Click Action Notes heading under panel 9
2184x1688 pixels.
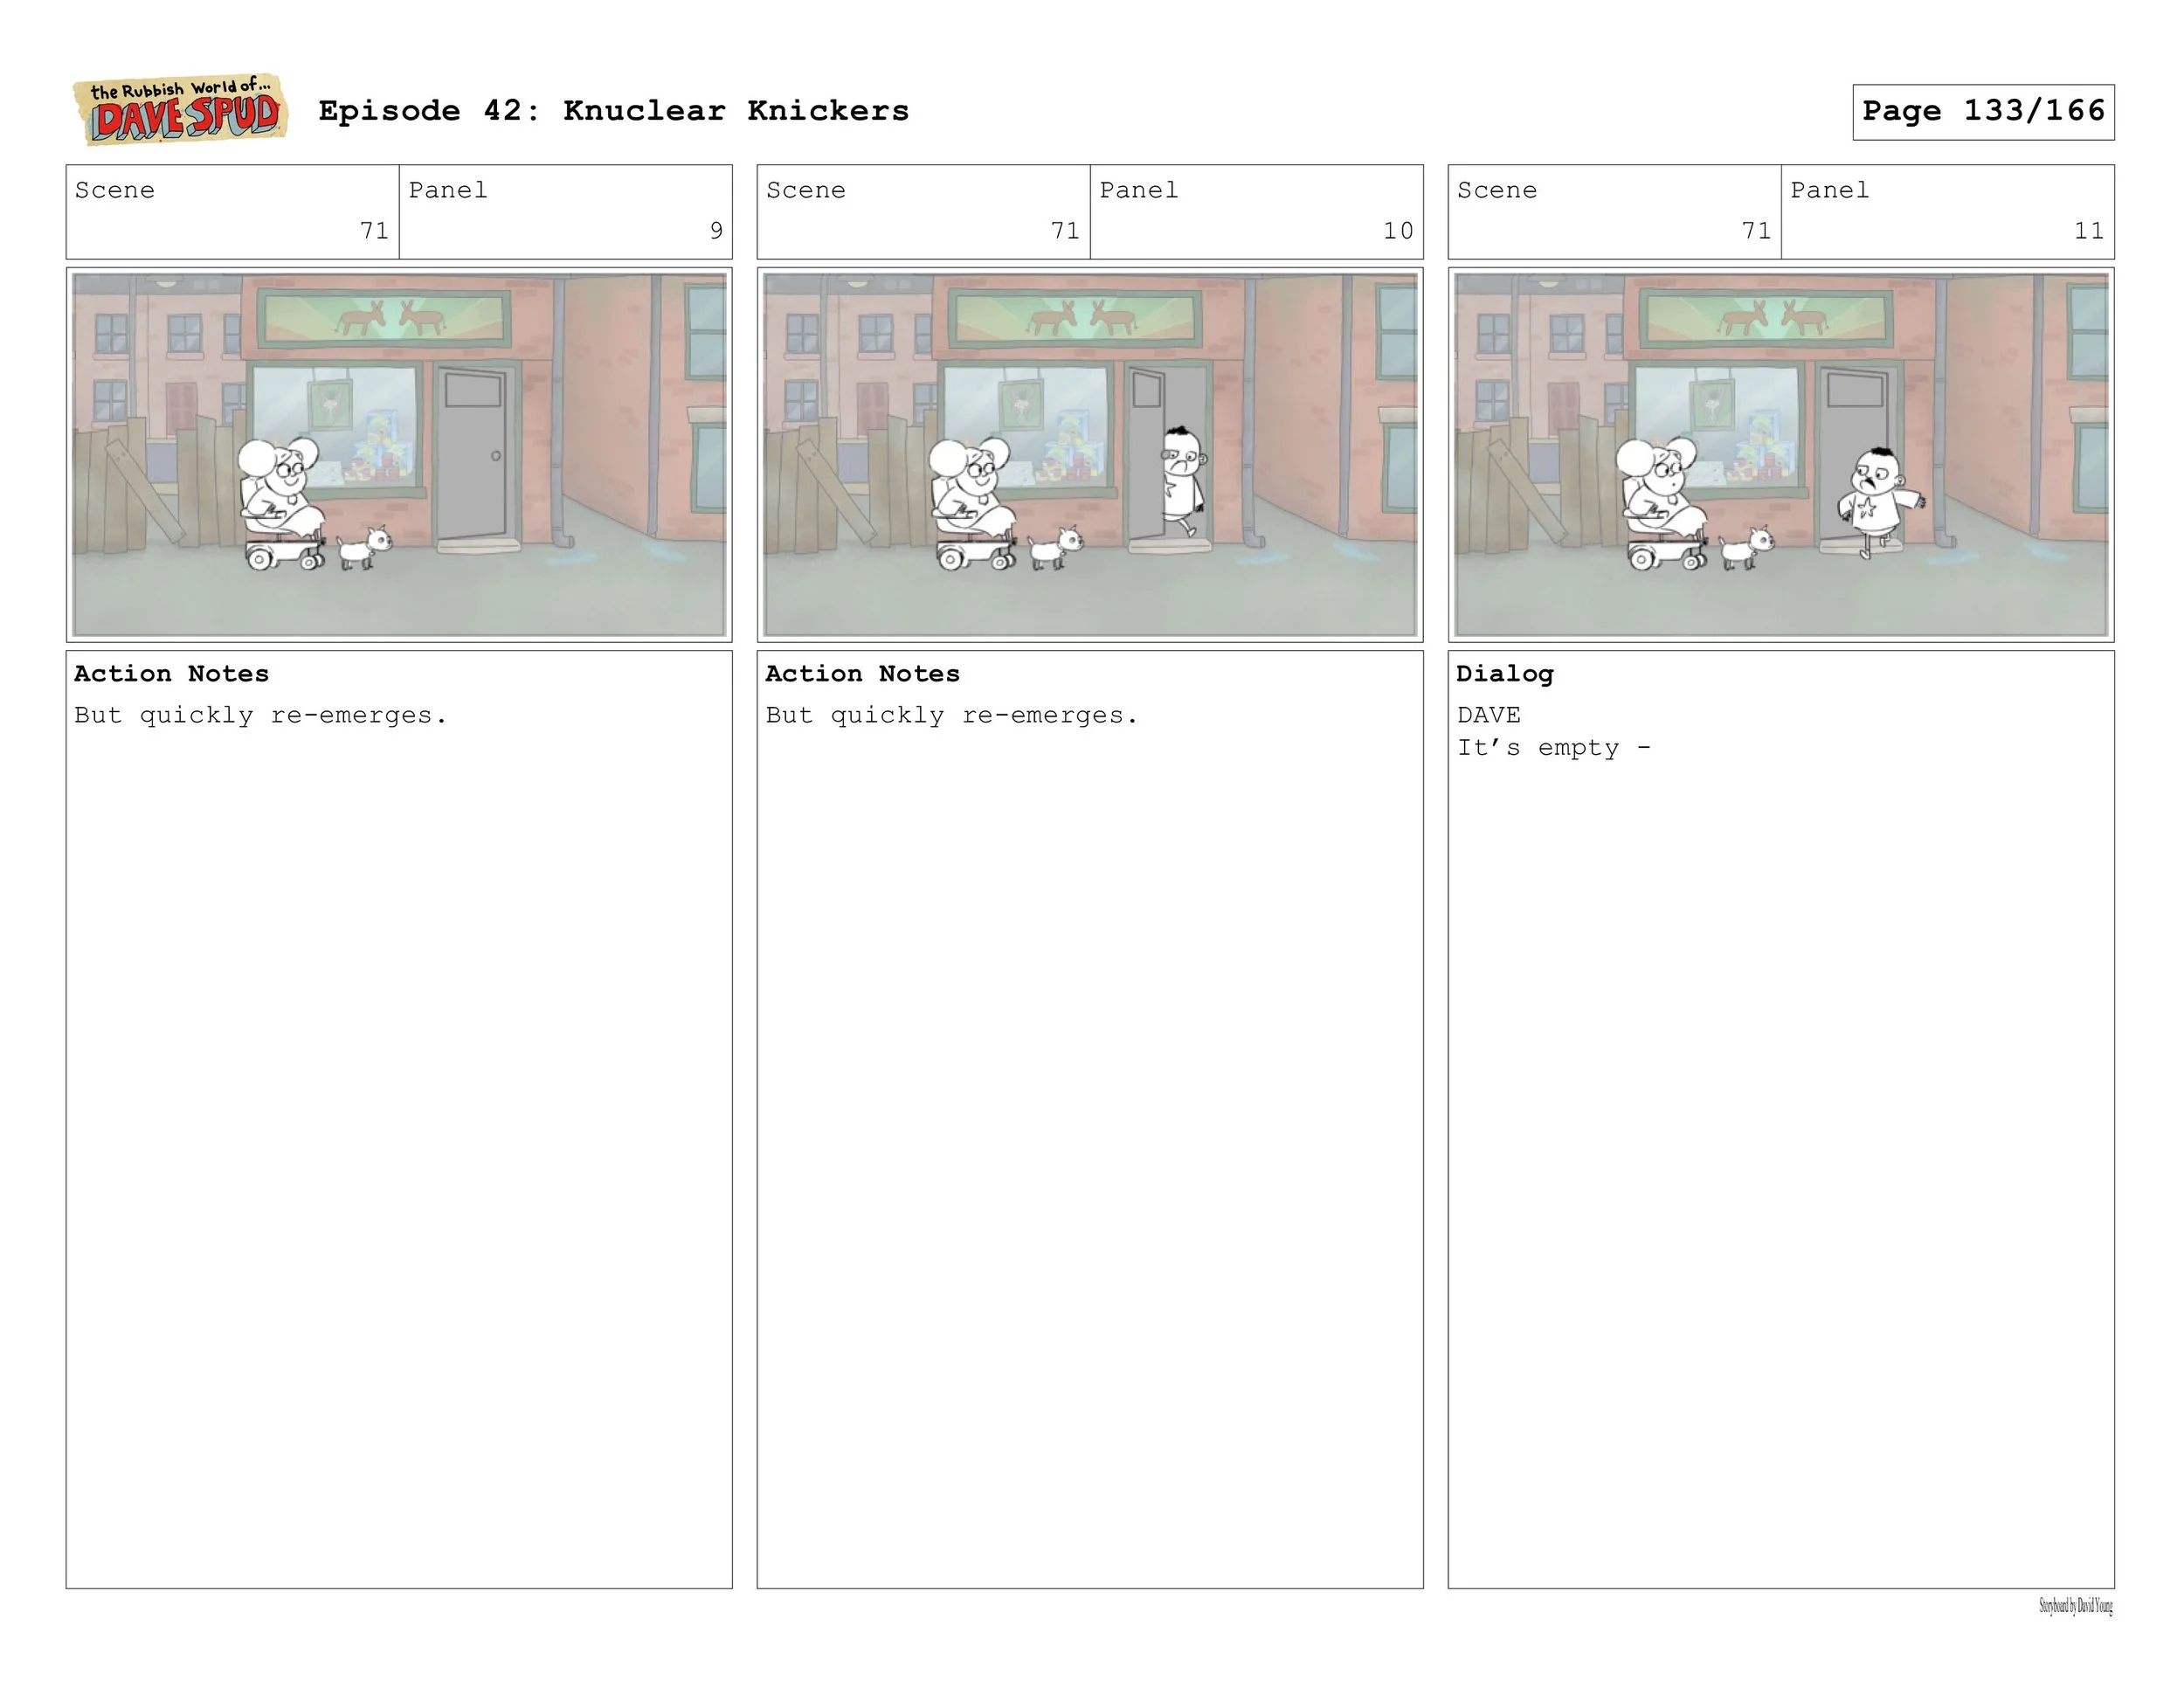coord(171,674)
